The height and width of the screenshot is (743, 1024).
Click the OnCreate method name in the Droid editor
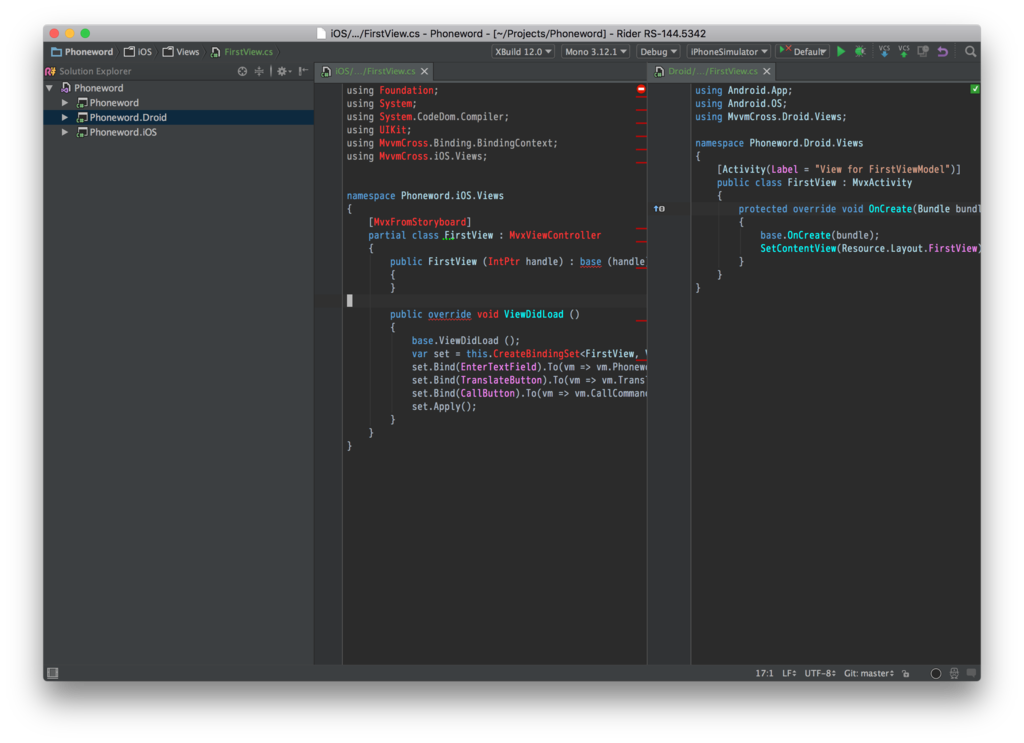890,209
